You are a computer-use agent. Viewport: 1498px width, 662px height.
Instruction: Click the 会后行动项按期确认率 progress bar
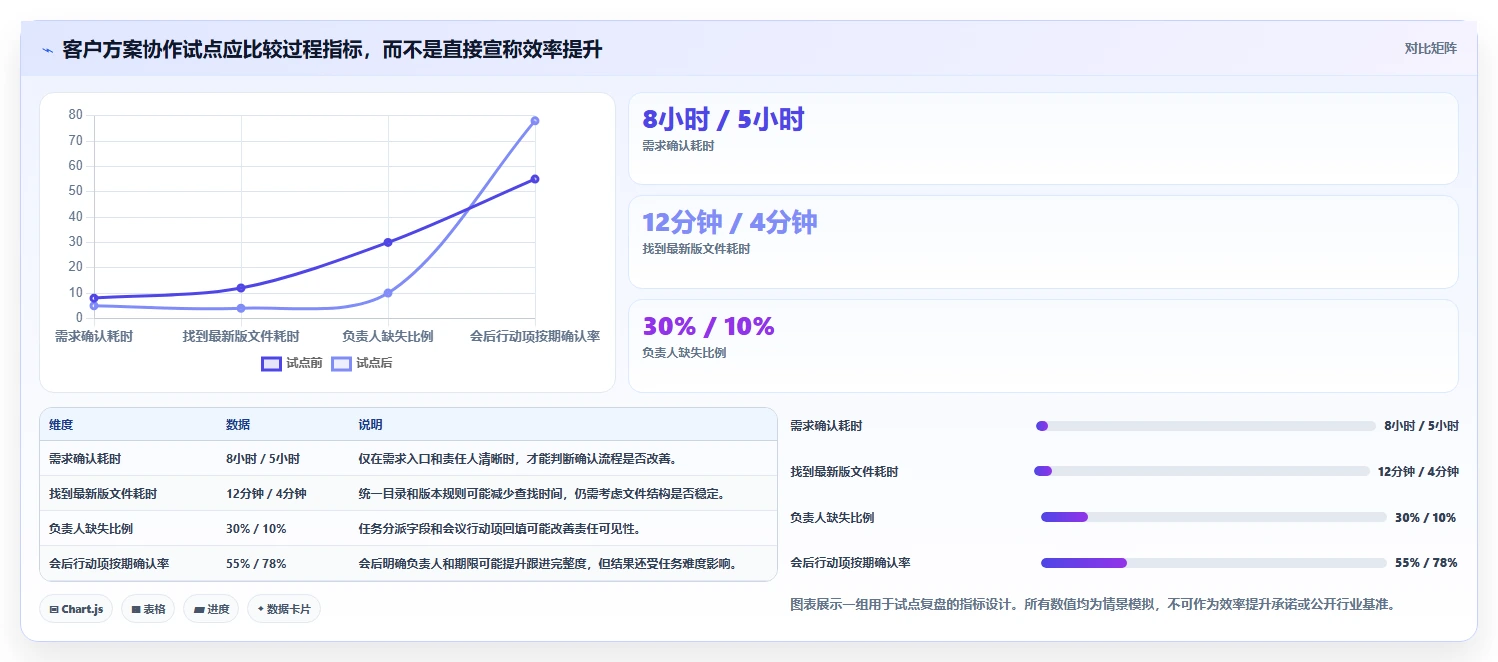pos(1214,563)
